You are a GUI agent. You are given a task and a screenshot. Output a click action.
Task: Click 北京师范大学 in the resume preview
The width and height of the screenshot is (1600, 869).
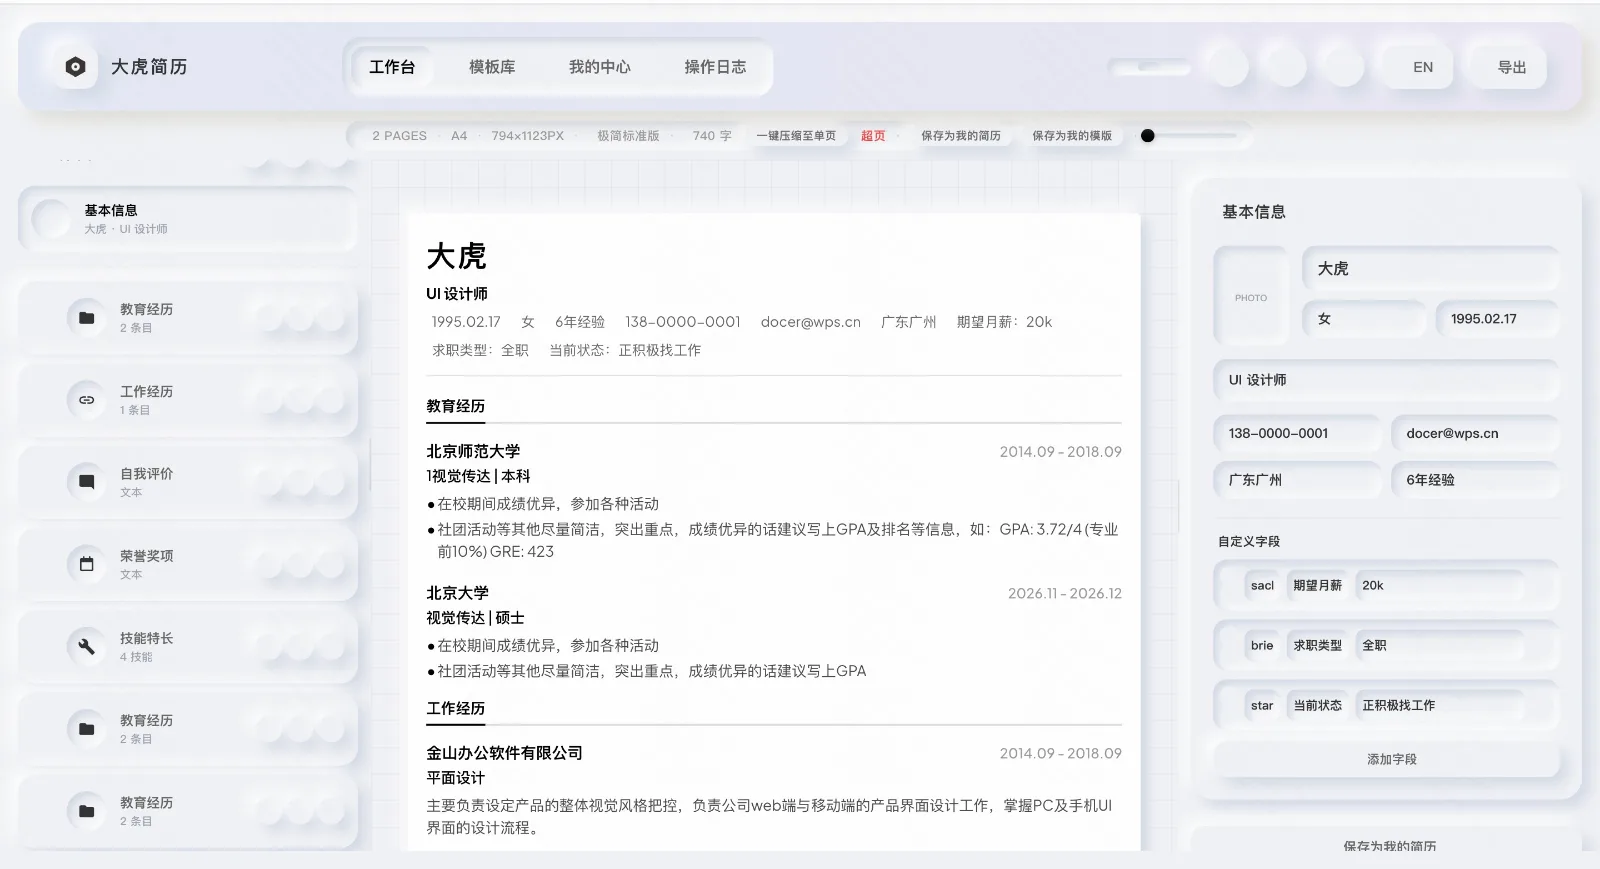click(x=473, y=452)
